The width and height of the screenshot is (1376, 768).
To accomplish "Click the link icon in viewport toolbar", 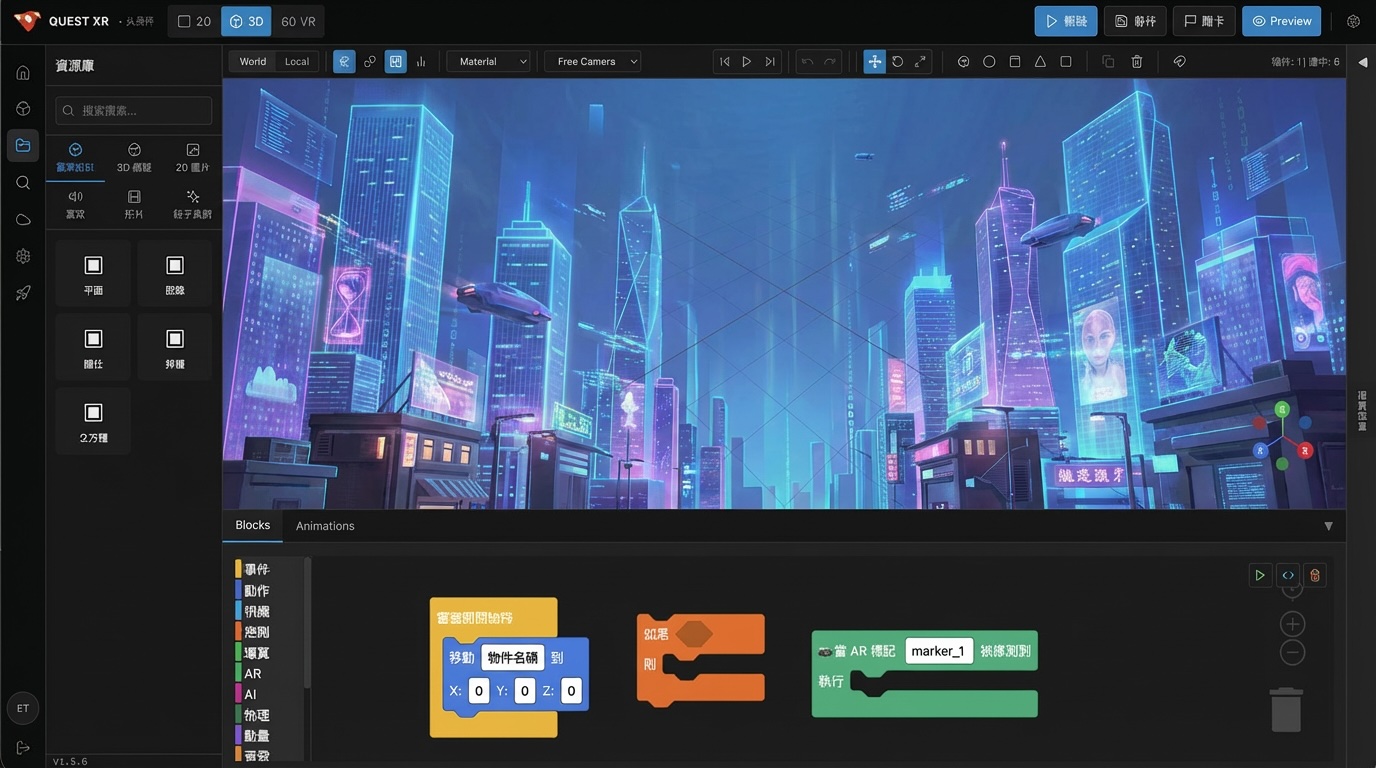I will pyautogui.click(x=370, y=61).
